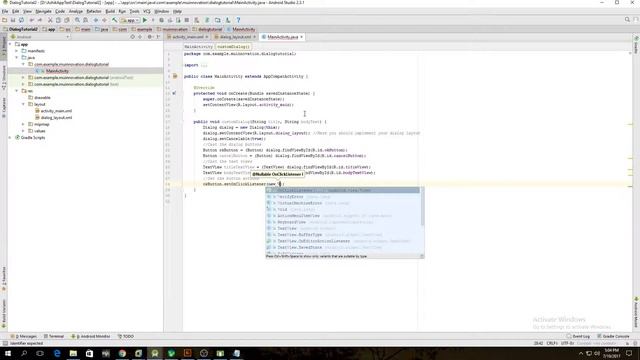Click the Synchronize toolbar icon
Image resolution: width=640 pixels, height=360 pixels.
(x=21, y=20)
